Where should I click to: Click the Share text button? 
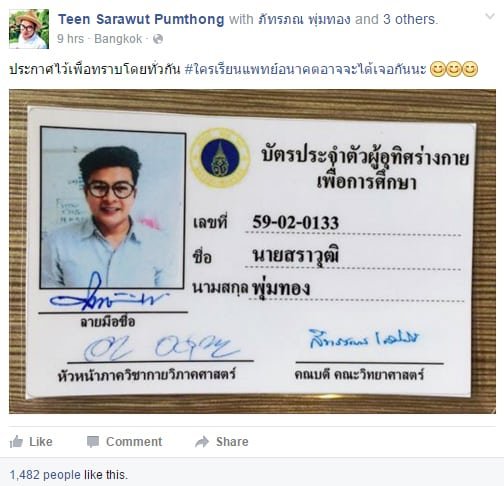232,442
